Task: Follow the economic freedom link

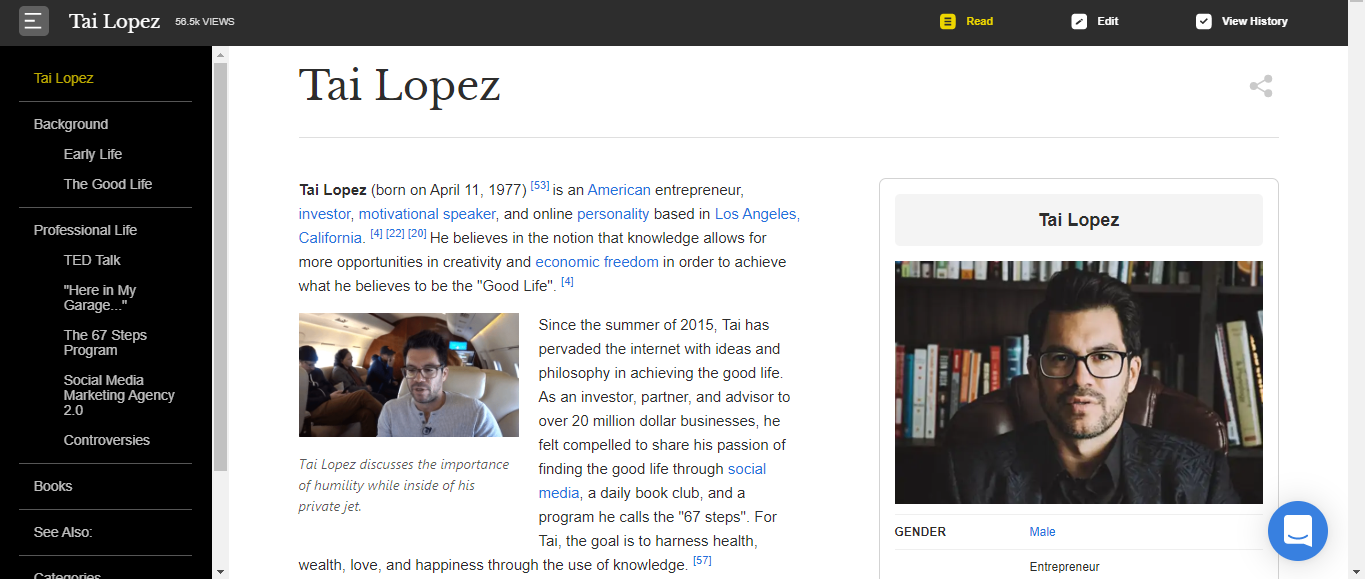Action: tap(596, 262)
